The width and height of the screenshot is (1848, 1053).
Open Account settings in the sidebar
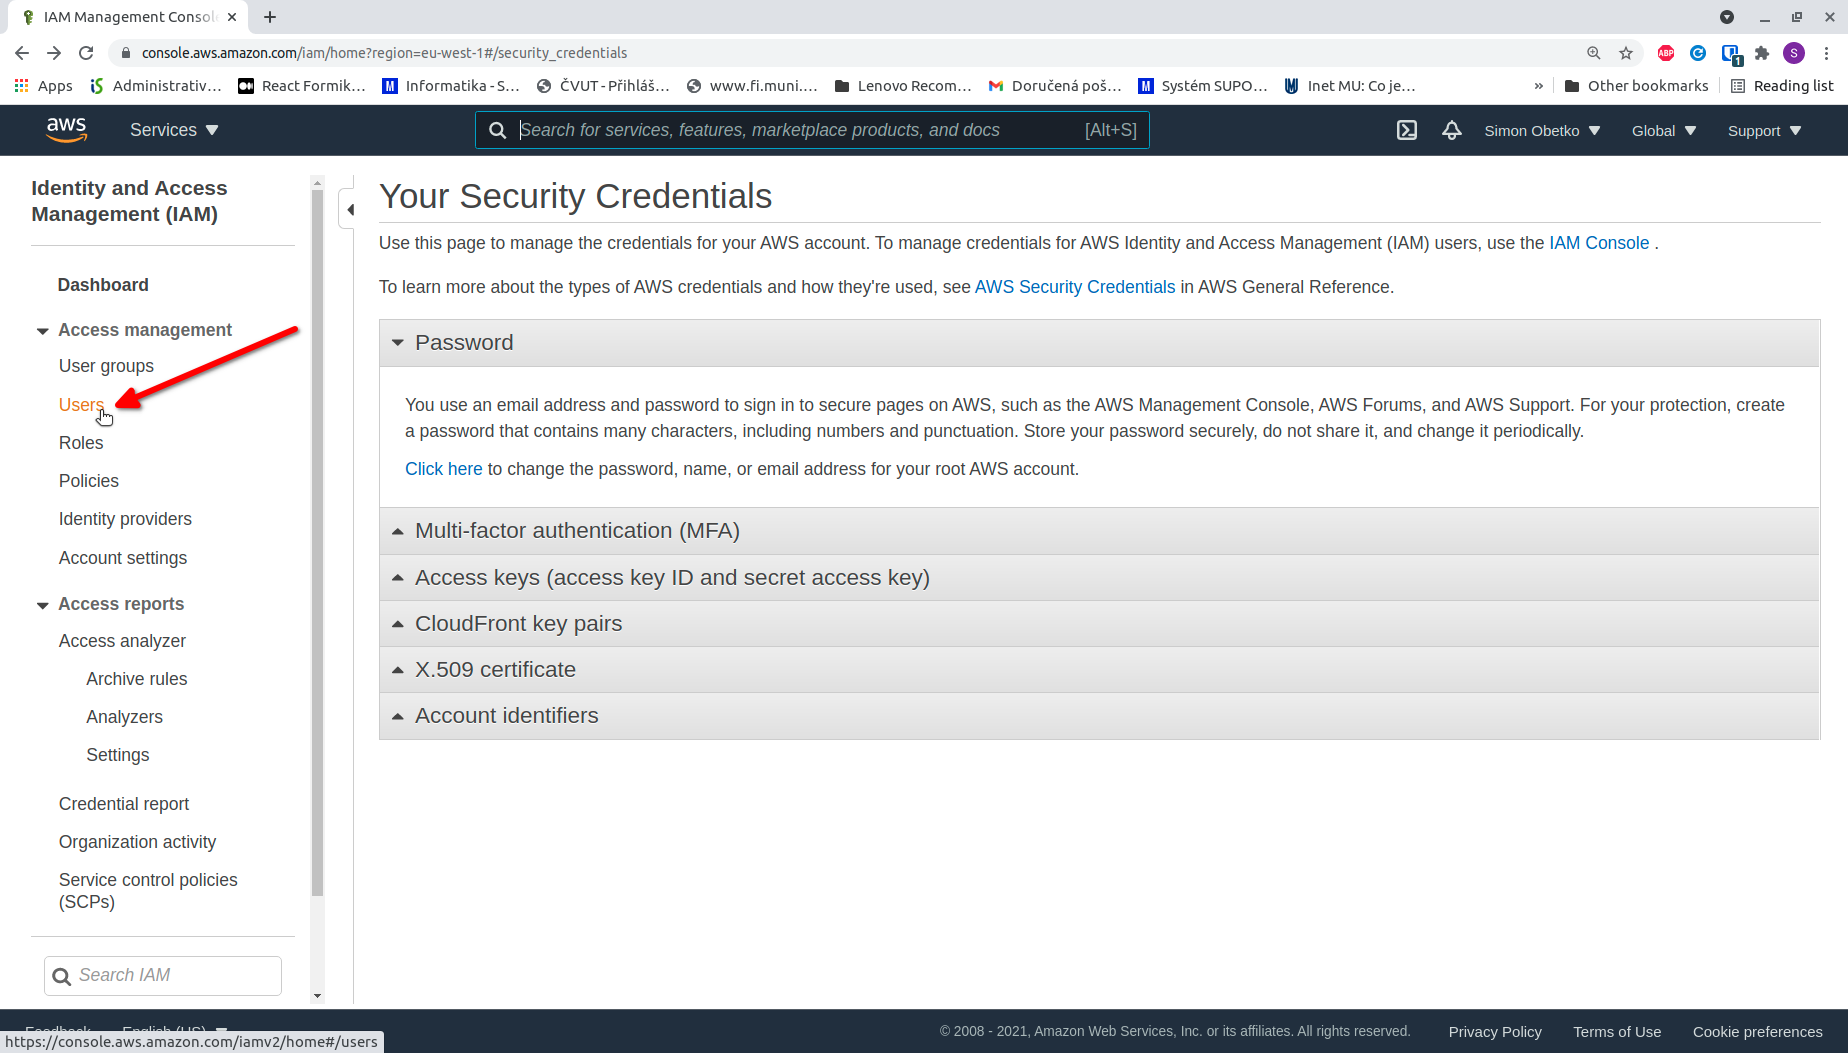coord(123,558)
